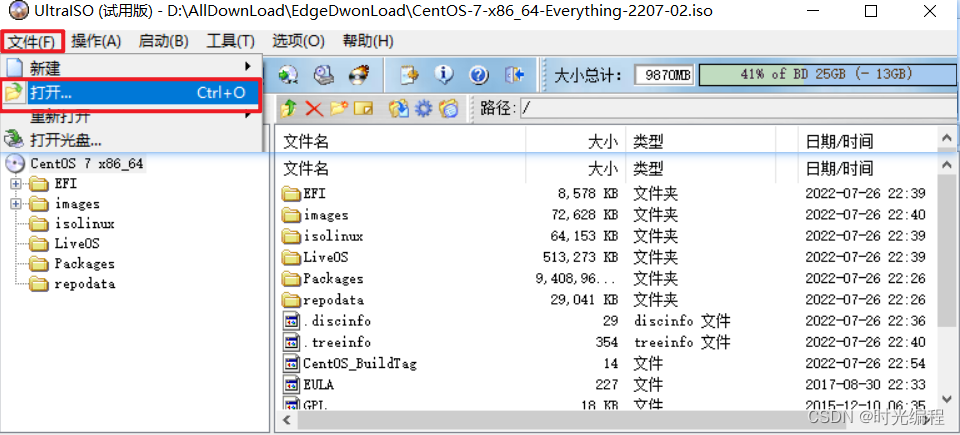Select Packages in the left tree
960x435 pixels.
[x=84, y=264]
